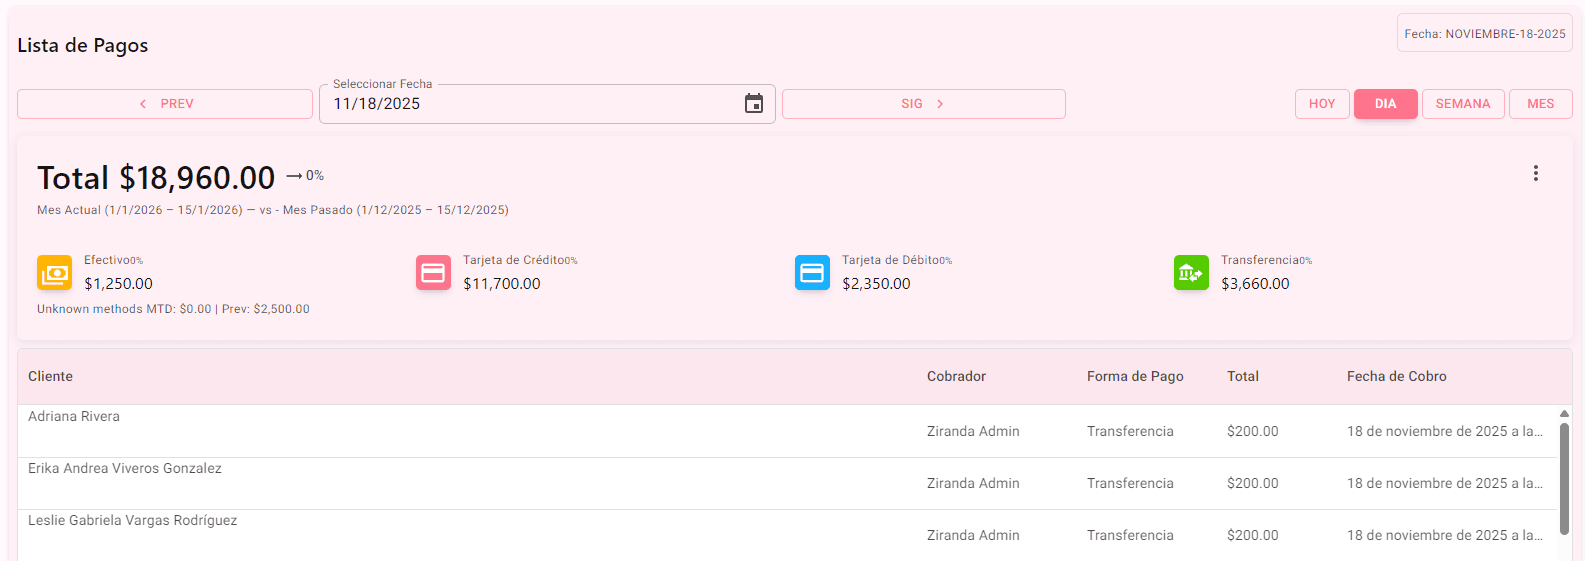Click the Seleccionar Fecha input field

(x=530, y=104)
